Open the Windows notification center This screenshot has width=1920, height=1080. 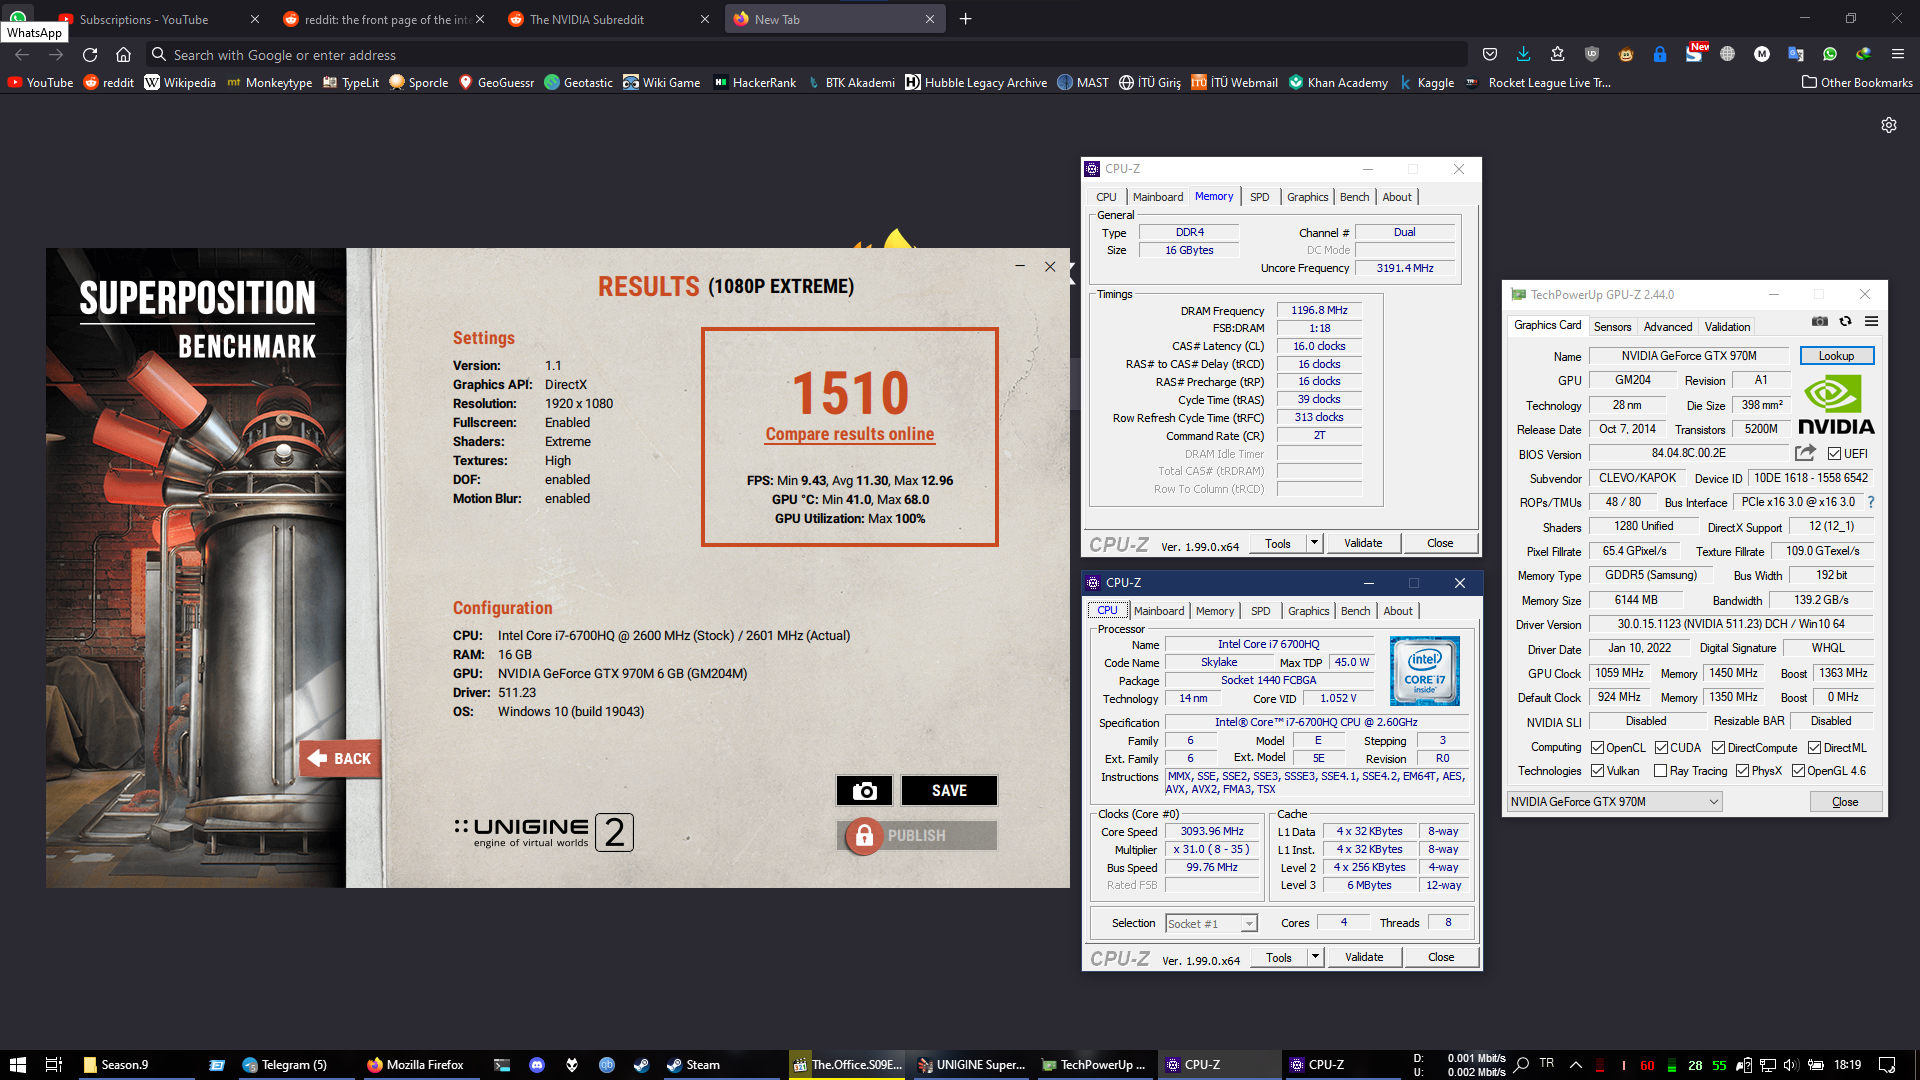1887,1065
